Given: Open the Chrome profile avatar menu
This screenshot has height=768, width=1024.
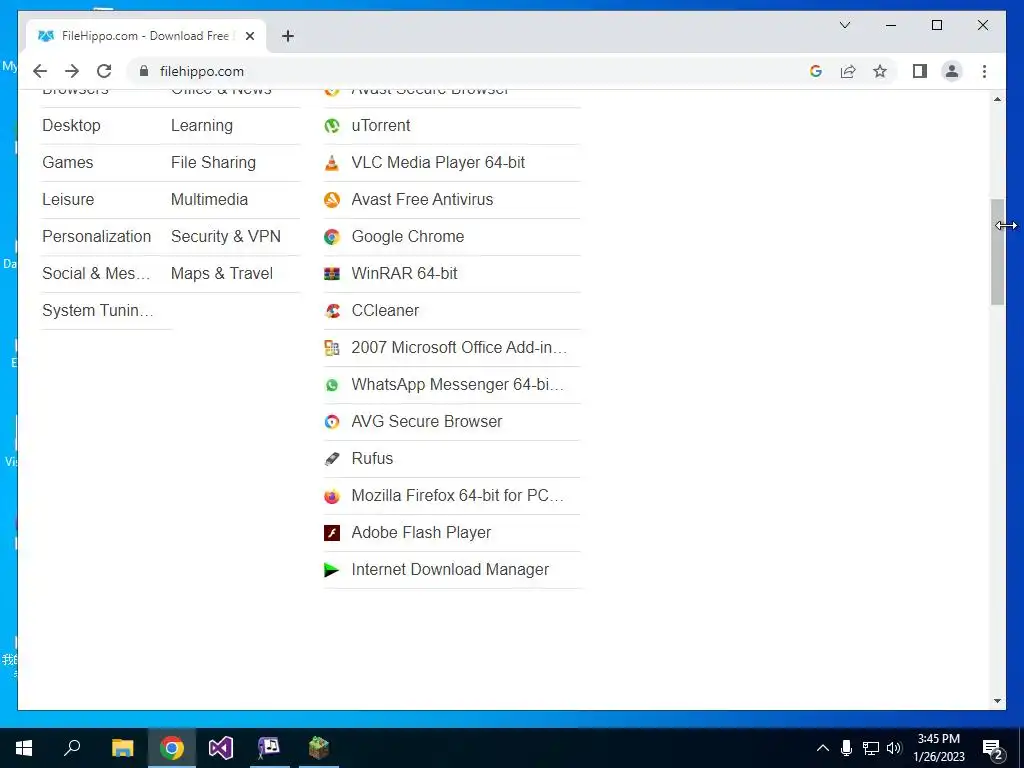Looking at the screenshot, I should (952, 71).
